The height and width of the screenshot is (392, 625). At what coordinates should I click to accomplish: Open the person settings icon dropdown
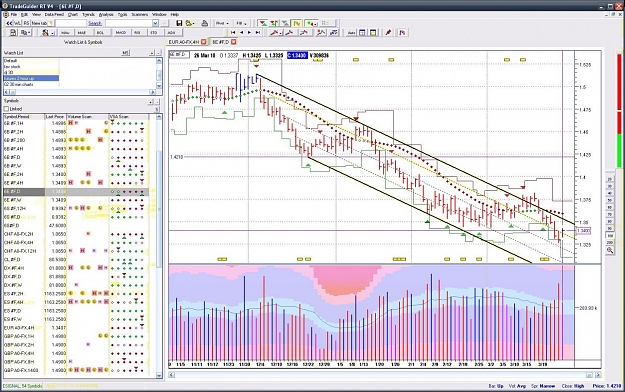click(48, 33)
